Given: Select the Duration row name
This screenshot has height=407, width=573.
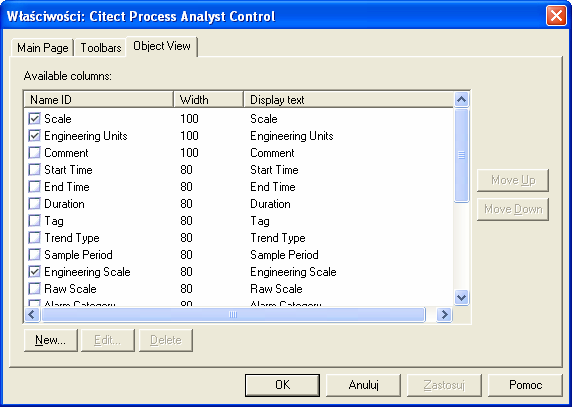Looking at the screenshot, I should (64, 204).
